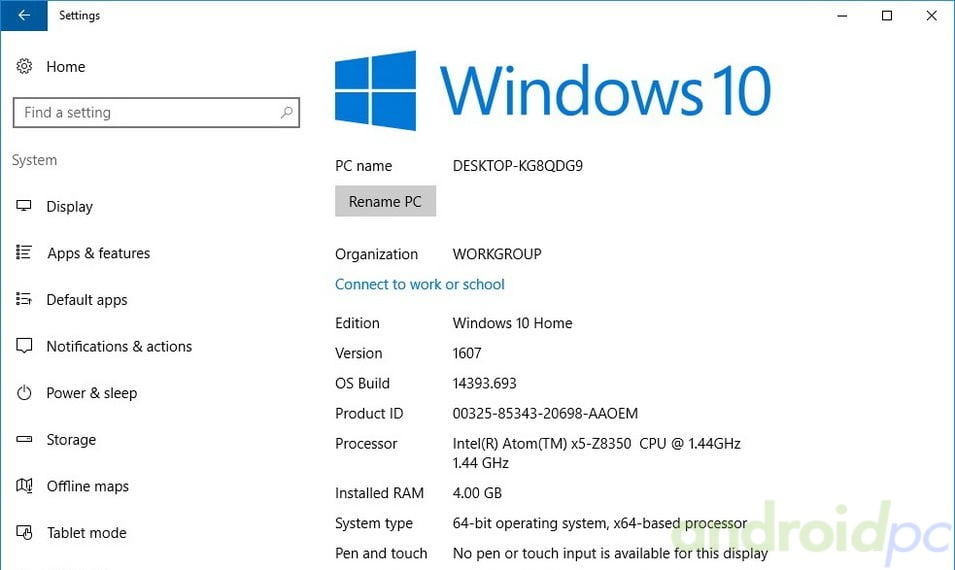Click the Processor label
The height and width of the screenshot is (570, 955).
pos(366,443)
